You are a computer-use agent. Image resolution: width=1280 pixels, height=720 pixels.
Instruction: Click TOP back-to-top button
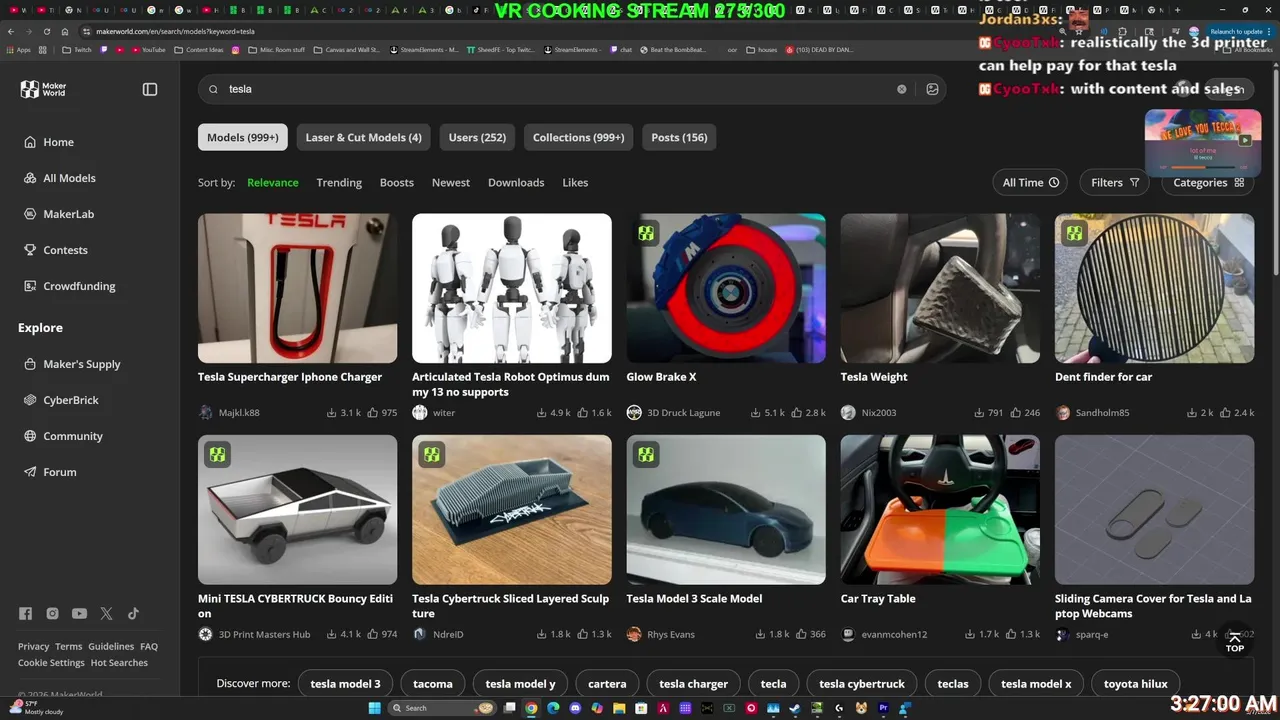pos(1235,642)
